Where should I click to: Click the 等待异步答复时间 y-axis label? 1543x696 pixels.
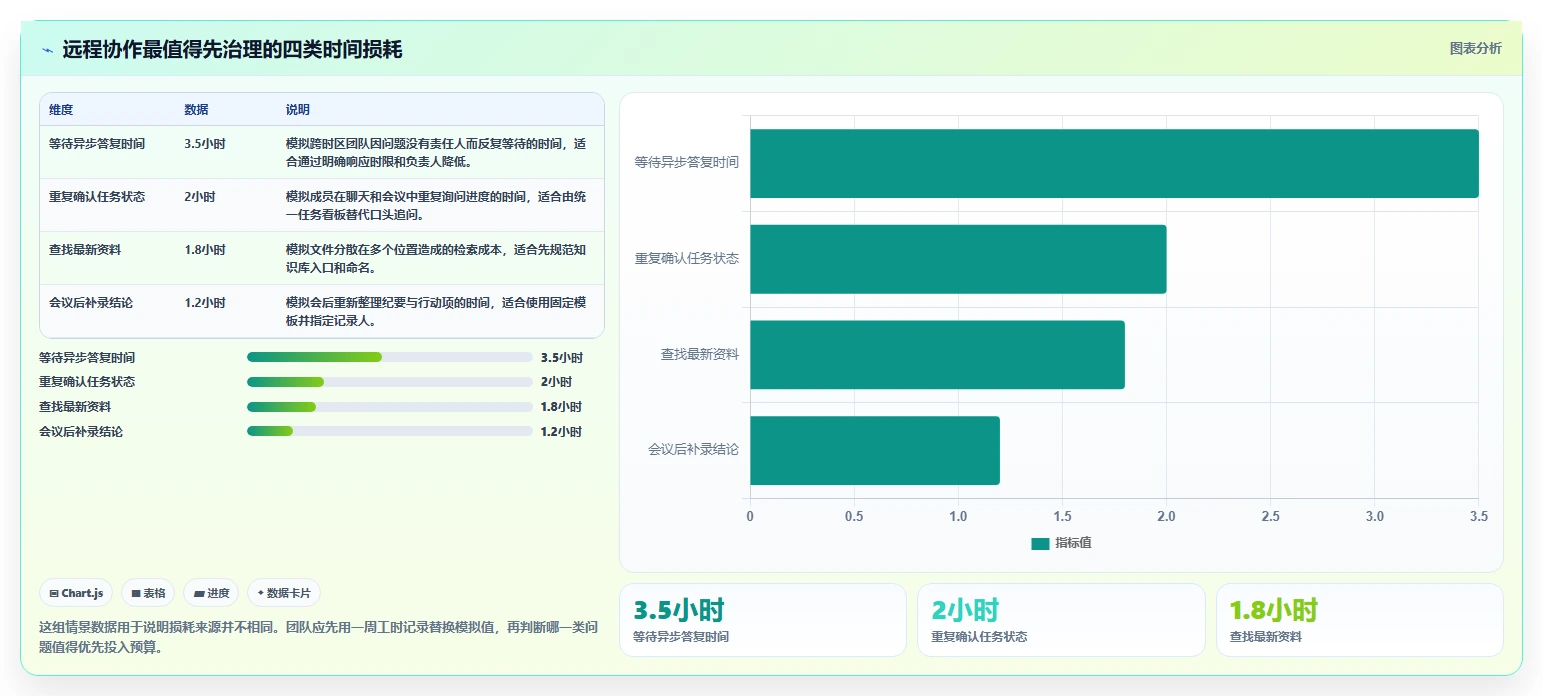687,162
